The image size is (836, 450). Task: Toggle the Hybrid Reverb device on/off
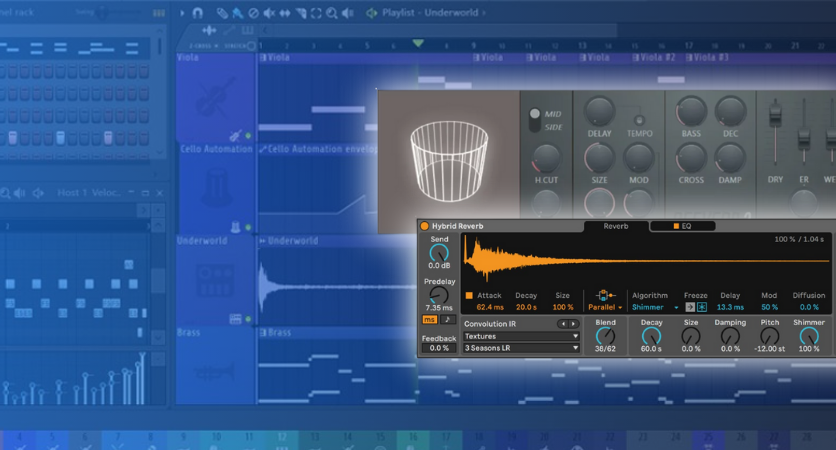point(425,227)
